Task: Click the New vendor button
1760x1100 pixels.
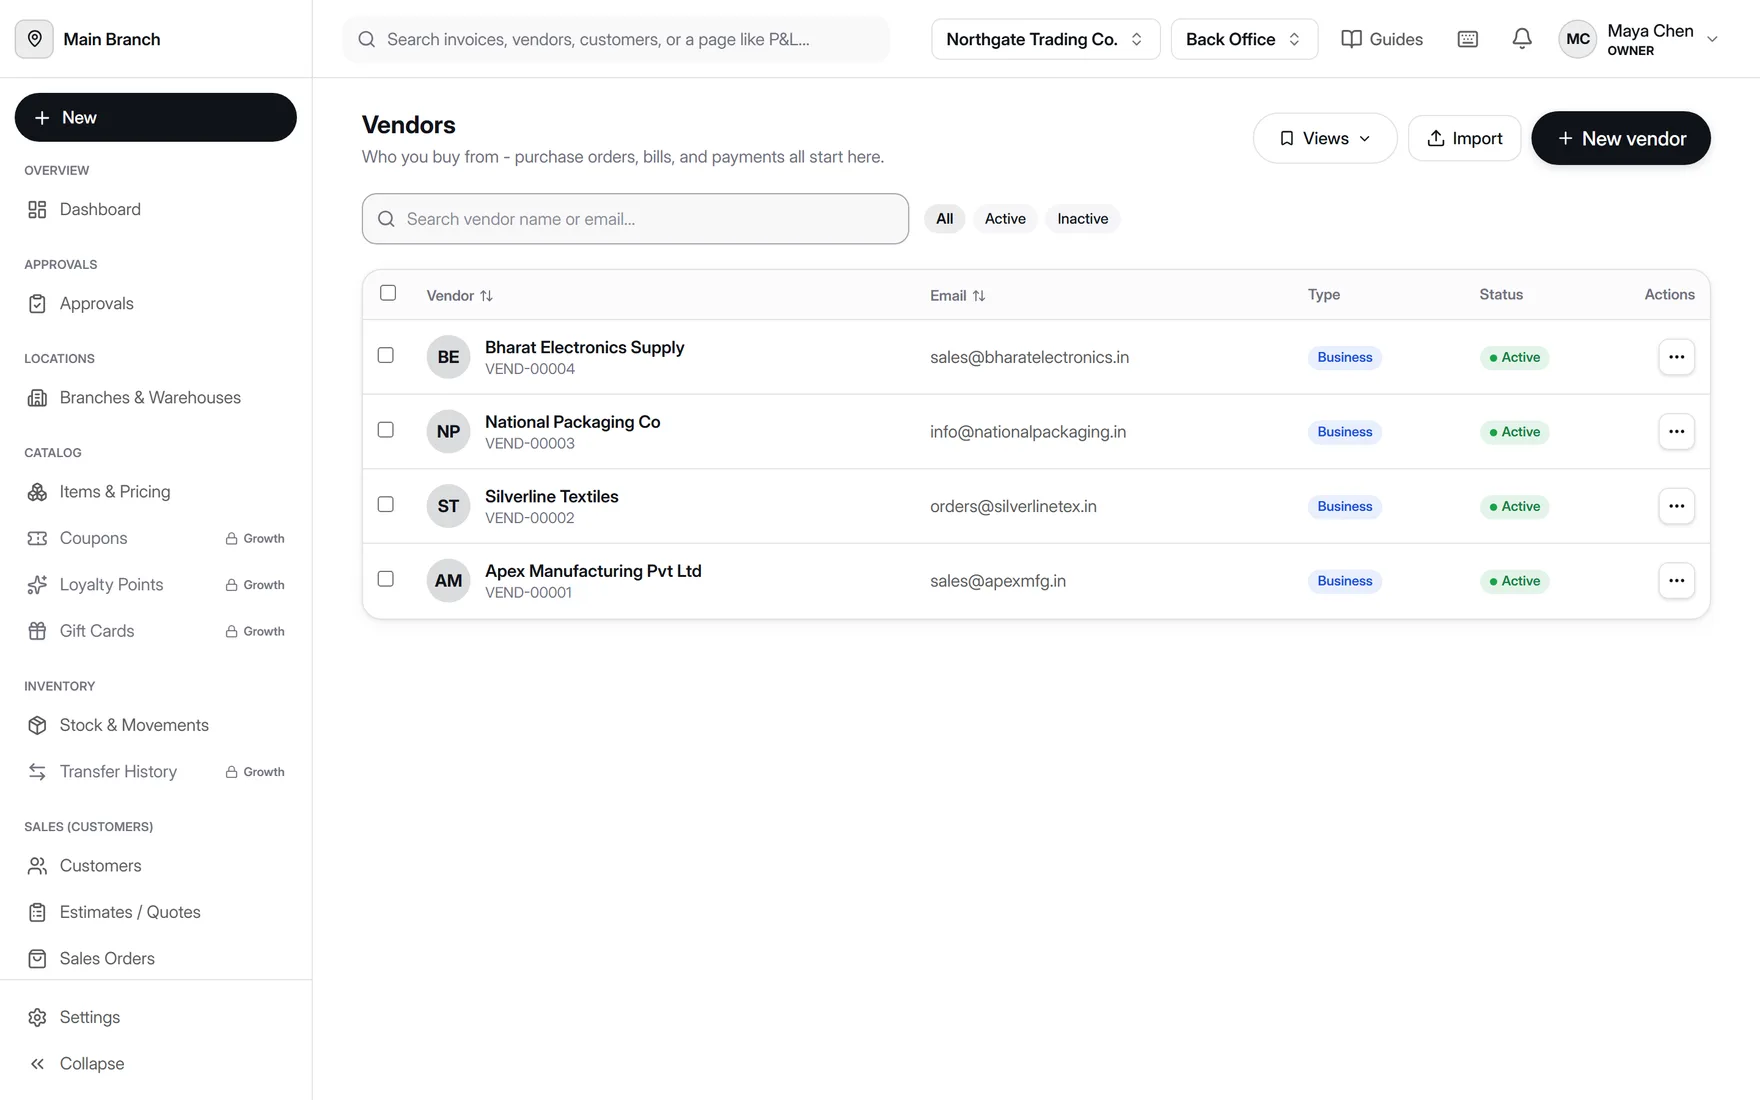Action: (1620, 138)
